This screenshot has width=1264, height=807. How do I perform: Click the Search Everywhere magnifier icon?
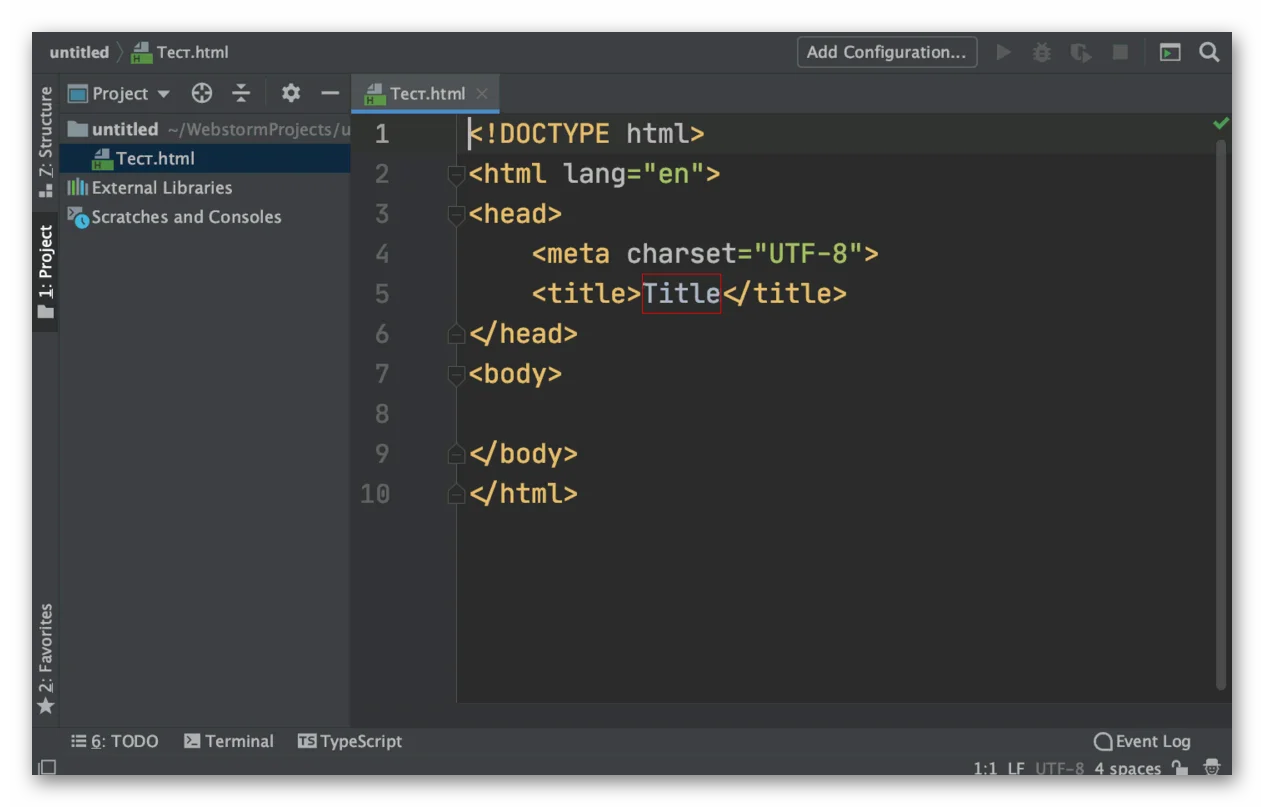tap(1209, 52)
